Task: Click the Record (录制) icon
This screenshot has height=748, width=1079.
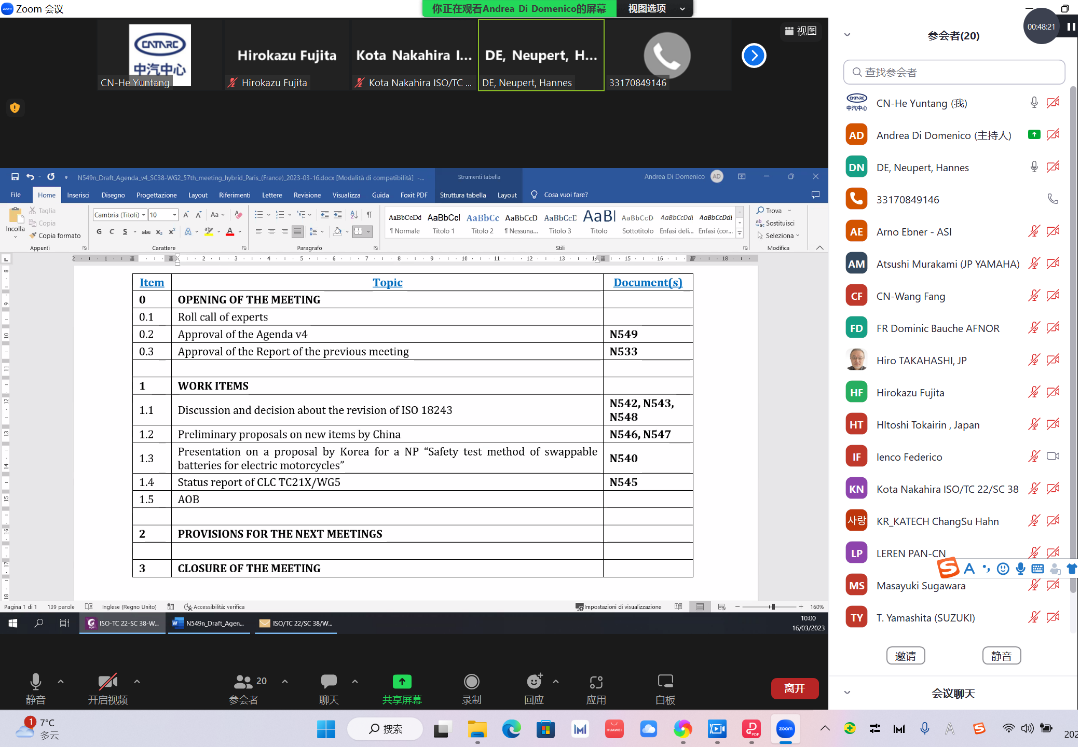Action: point(471,683)
